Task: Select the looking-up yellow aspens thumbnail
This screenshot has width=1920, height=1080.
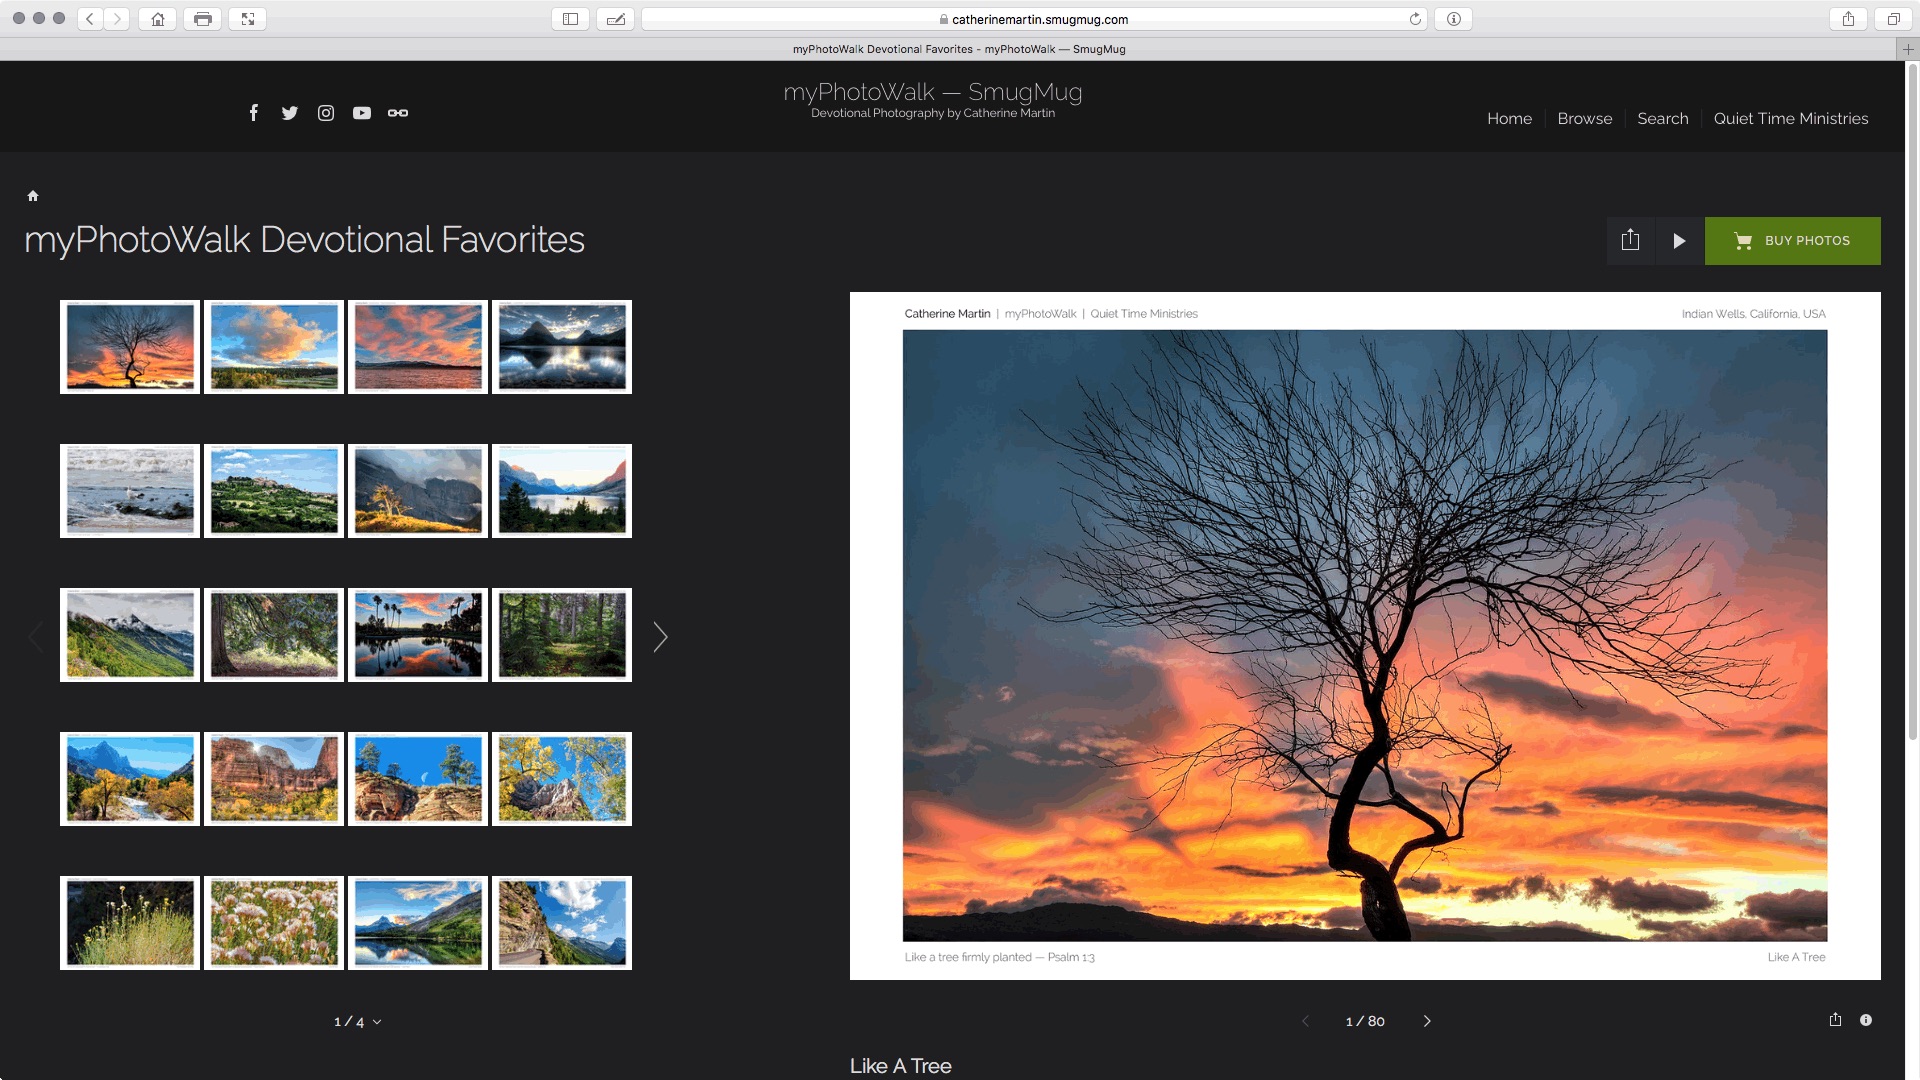Action: click(562, 779)
